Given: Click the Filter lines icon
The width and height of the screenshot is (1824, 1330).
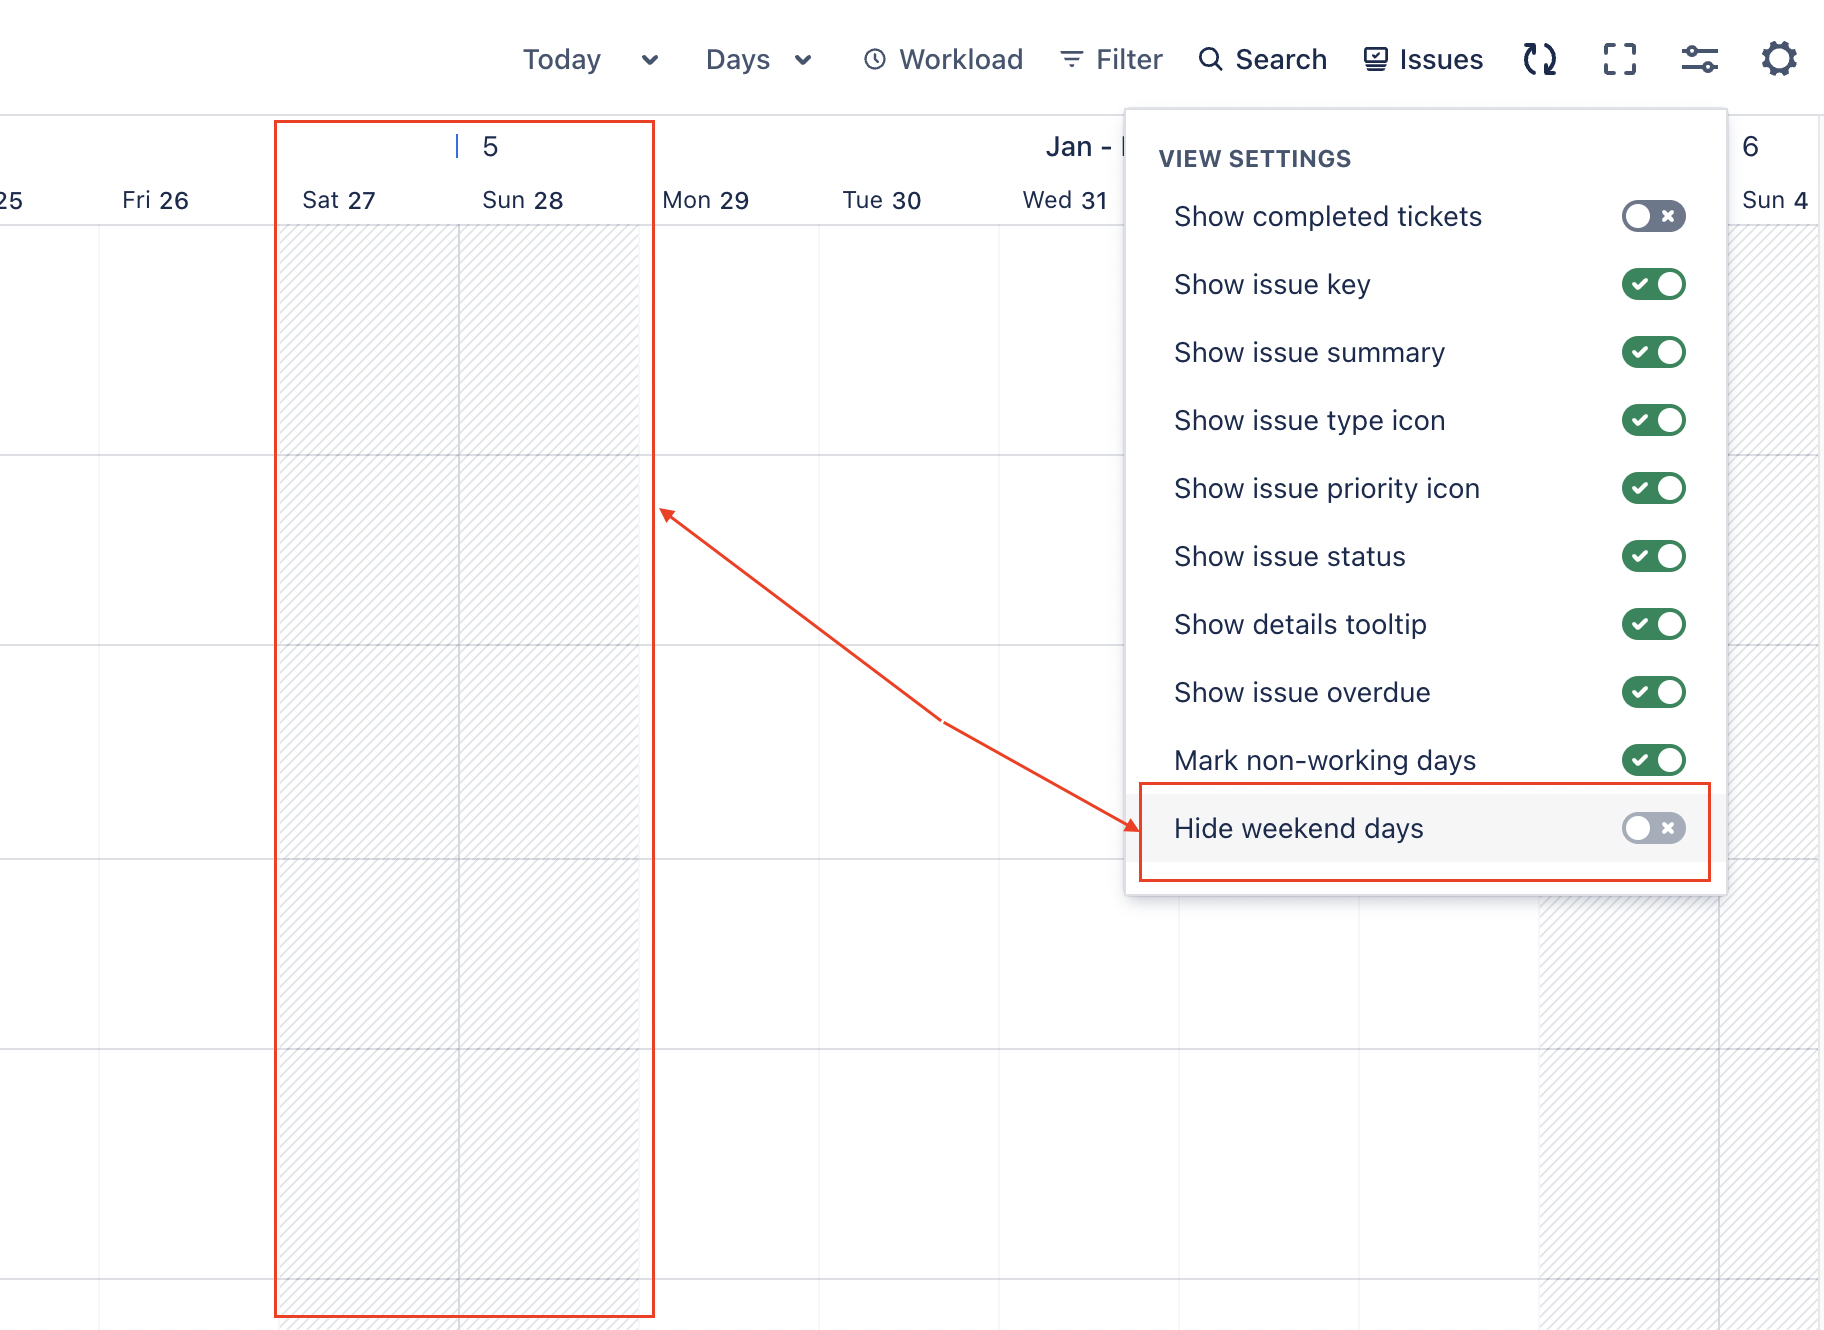Looking at the screenshot, I should pos(1071,59).
